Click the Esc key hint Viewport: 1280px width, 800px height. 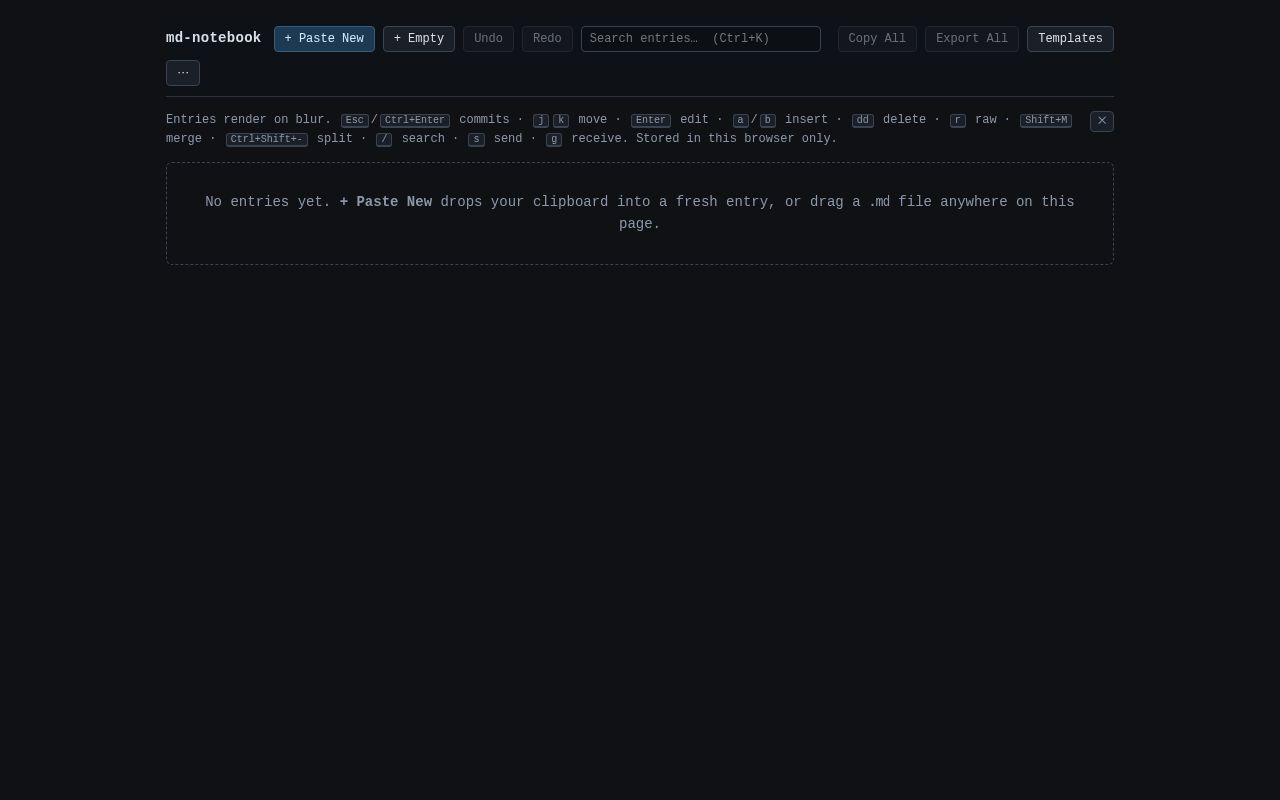[x=355, y=121]
